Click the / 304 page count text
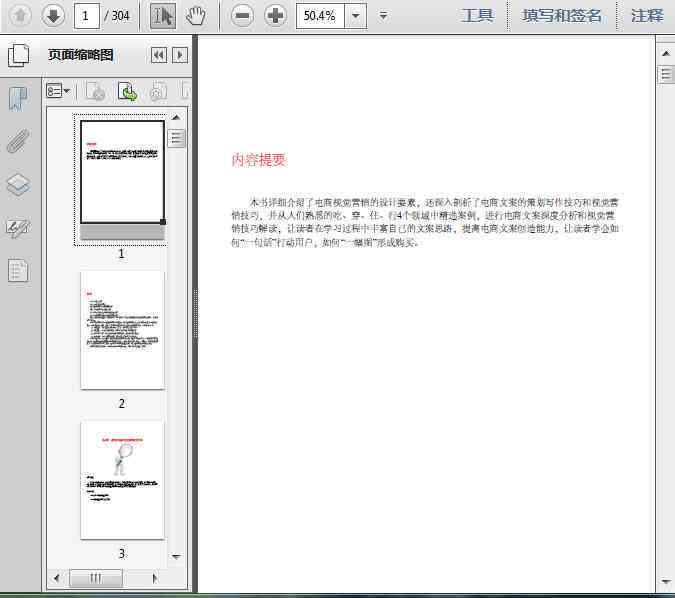The image size is (675, 598). [x=117, y=16]
